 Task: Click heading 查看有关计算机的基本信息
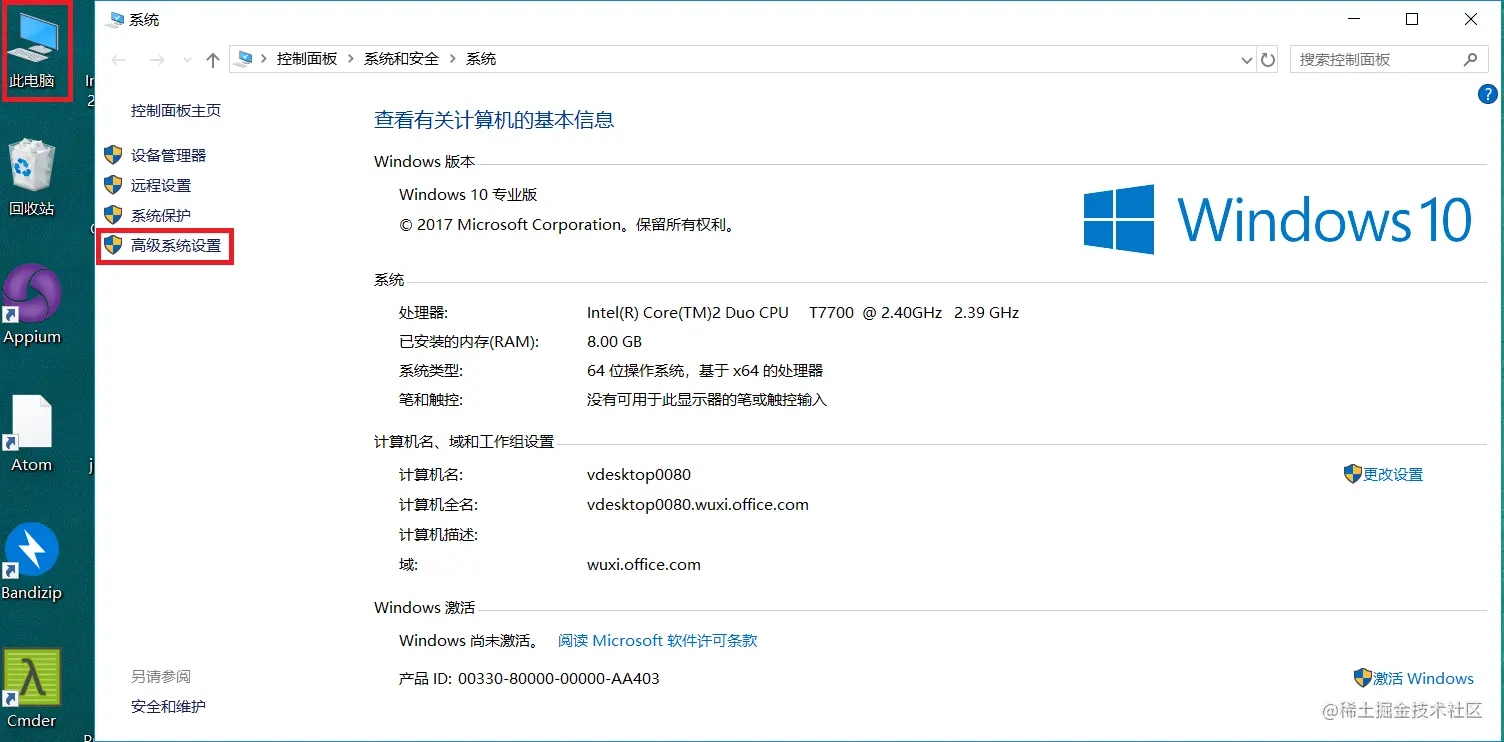(494, 120)
